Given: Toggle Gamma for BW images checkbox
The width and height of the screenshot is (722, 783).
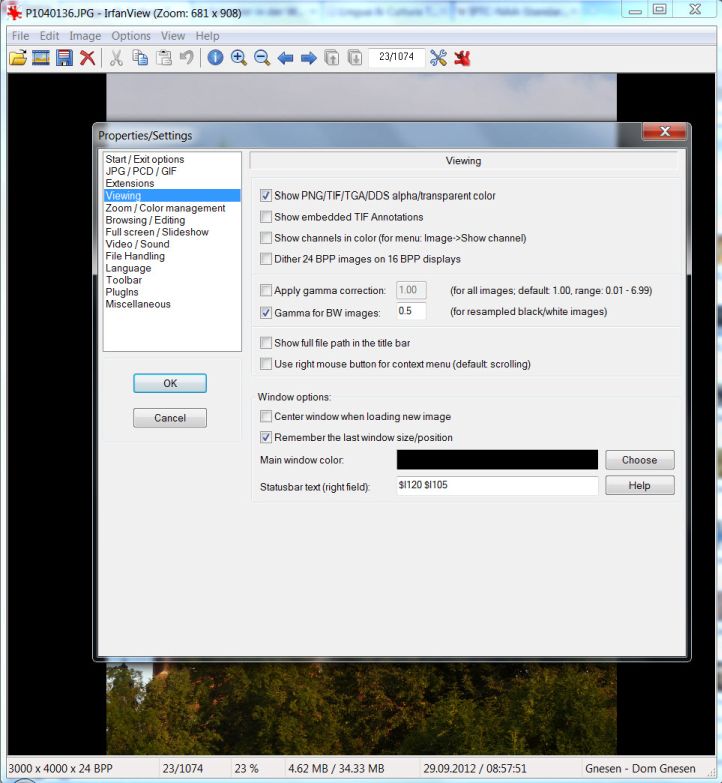Looking at the screenshot, I should tap(266, 313).
